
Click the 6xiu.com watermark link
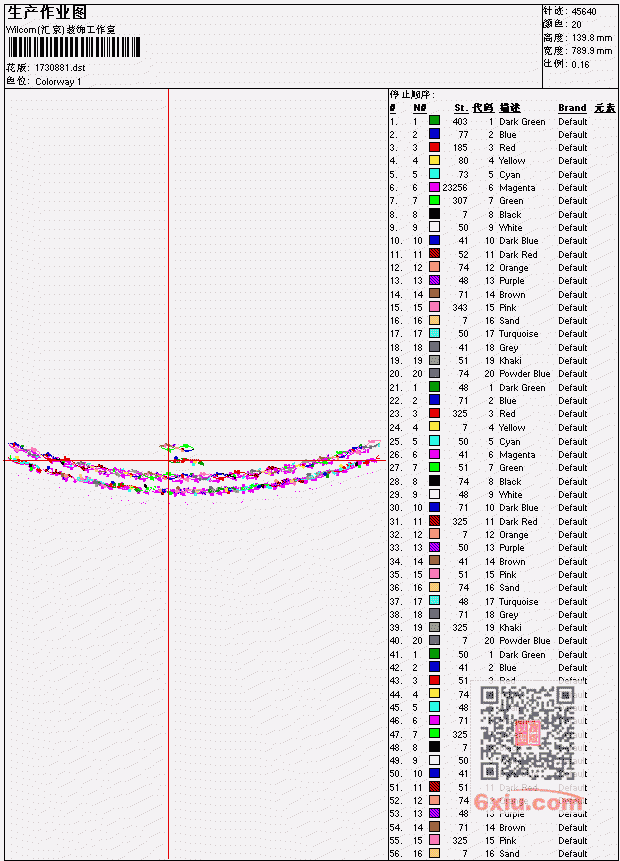pyautogui.click(x=528, y=802)
